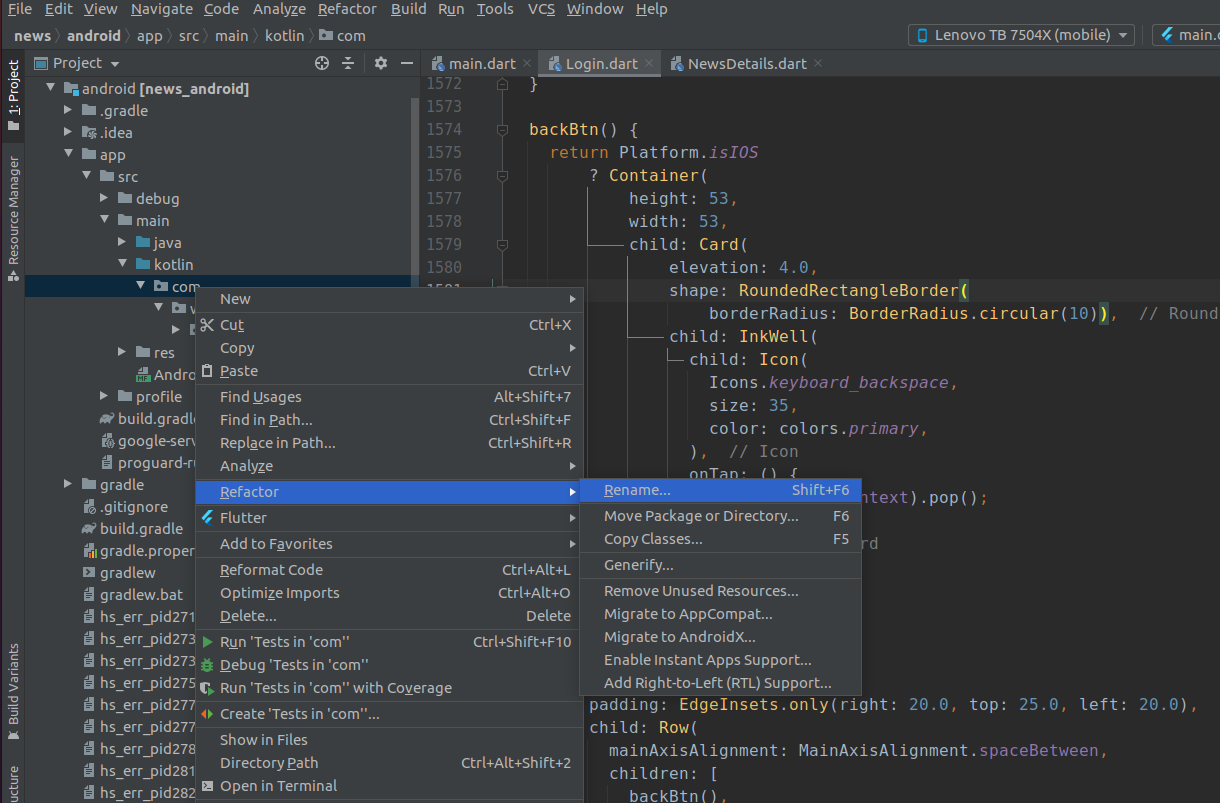Click the Flutter icon in context menu
The width and height of the screenshot is (1220, 803).
(x=207, y=518)
